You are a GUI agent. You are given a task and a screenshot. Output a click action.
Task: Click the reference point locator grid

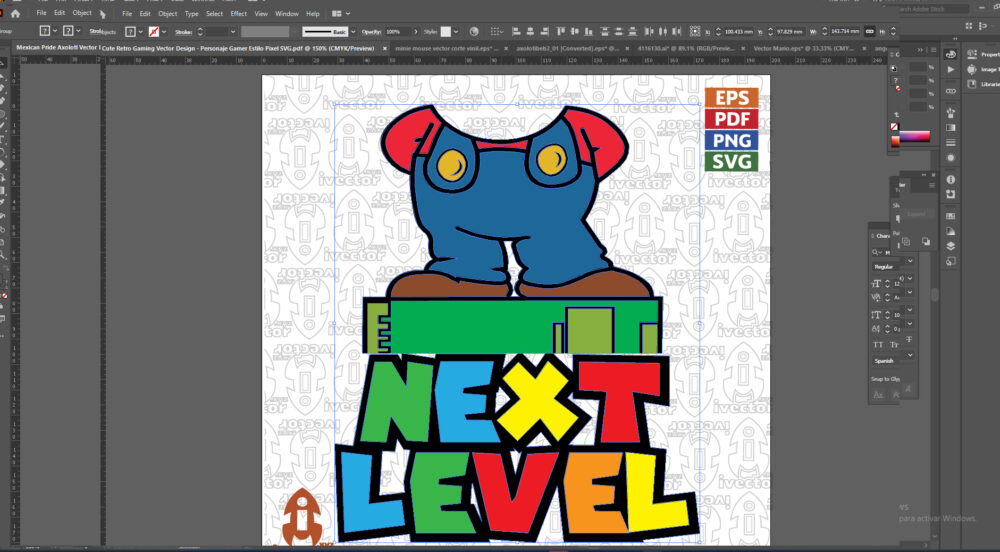[x=695, y=31]
